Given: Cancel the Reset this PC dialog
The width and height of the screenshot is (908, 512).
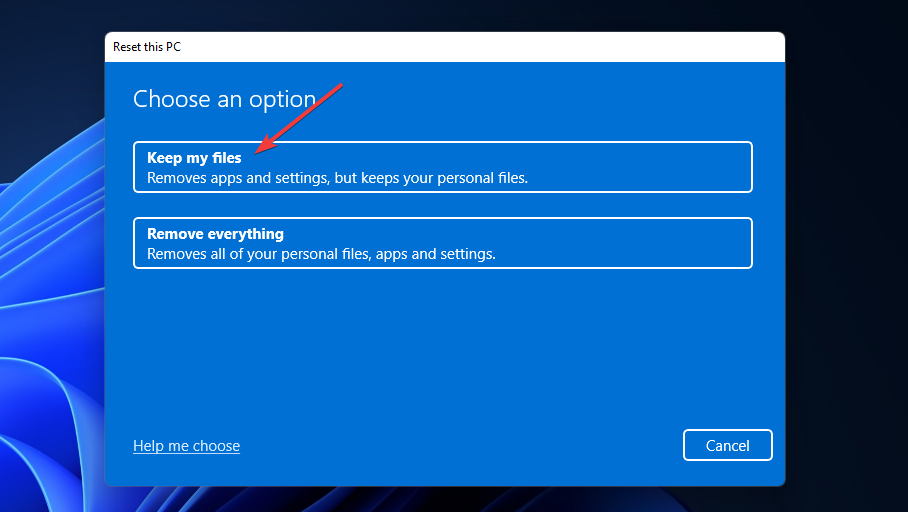Looking at the screenshot, I should point(727,445).
